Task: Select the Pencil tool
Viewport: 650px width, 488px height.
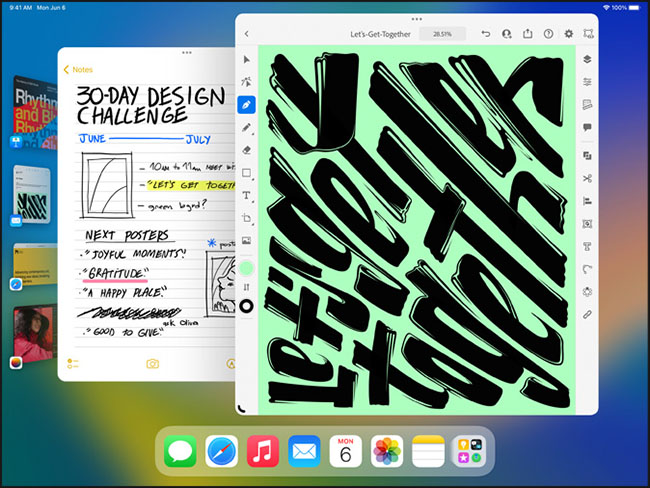Action: click(246, 128)
